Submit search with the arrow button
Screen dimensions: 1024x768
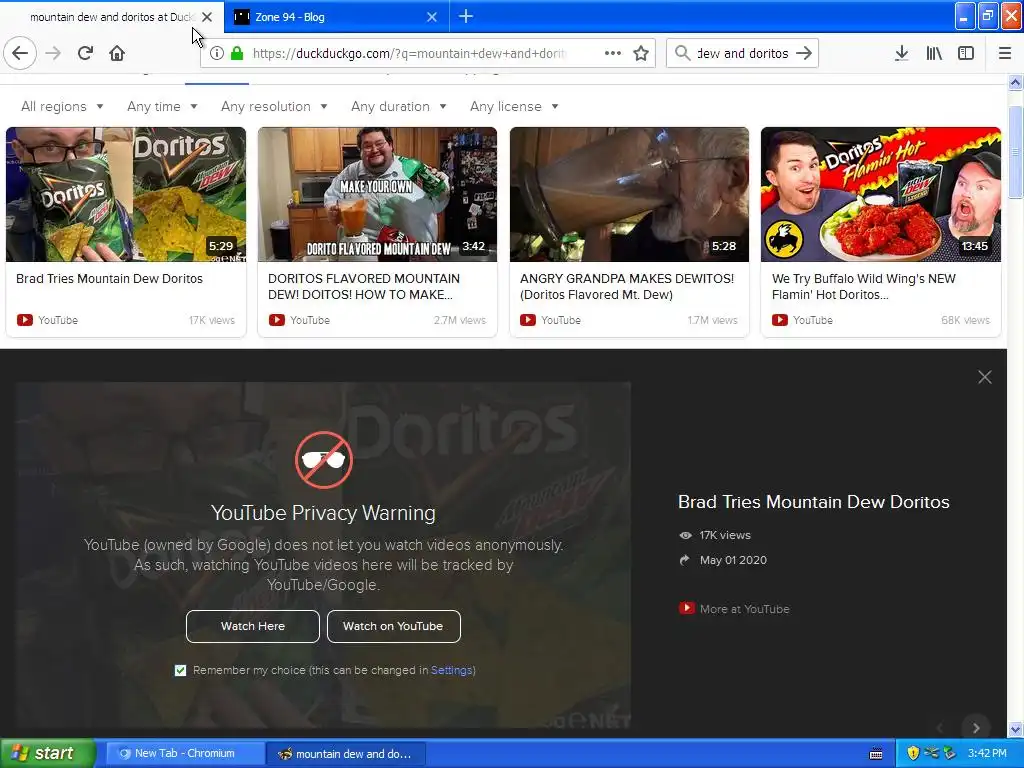804,53
